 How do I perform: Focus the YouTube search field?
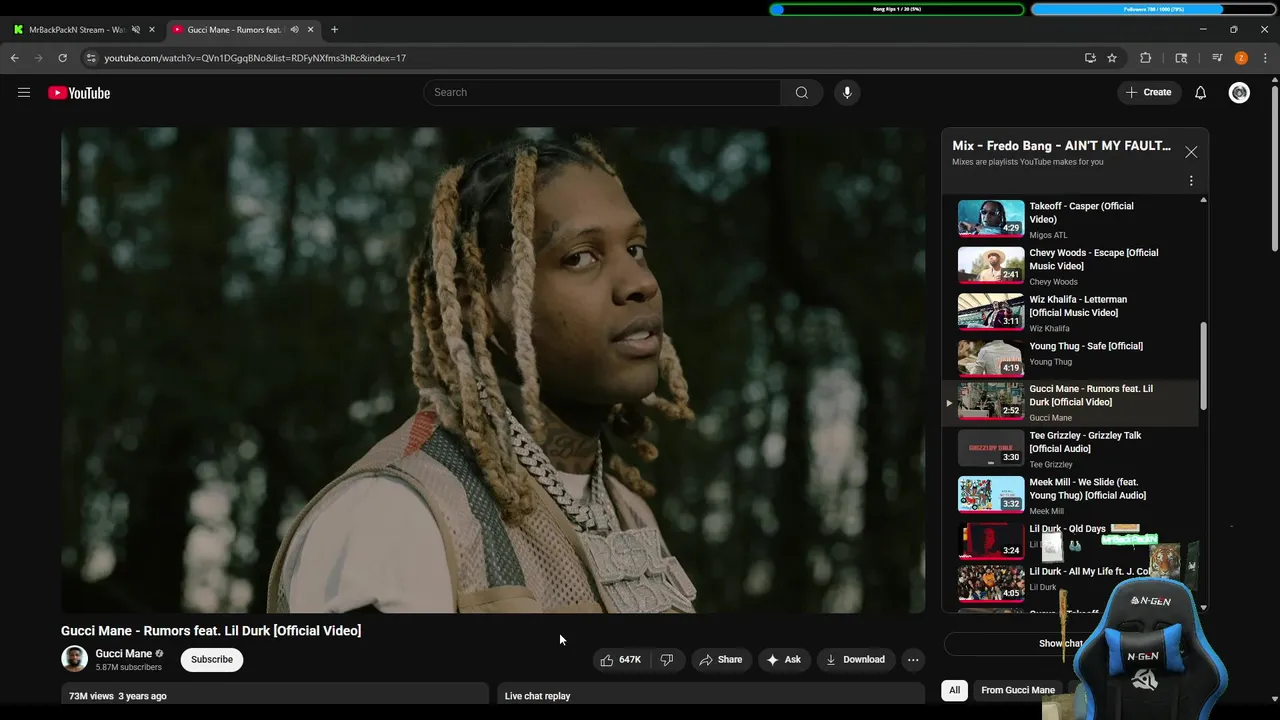[602, 92]
